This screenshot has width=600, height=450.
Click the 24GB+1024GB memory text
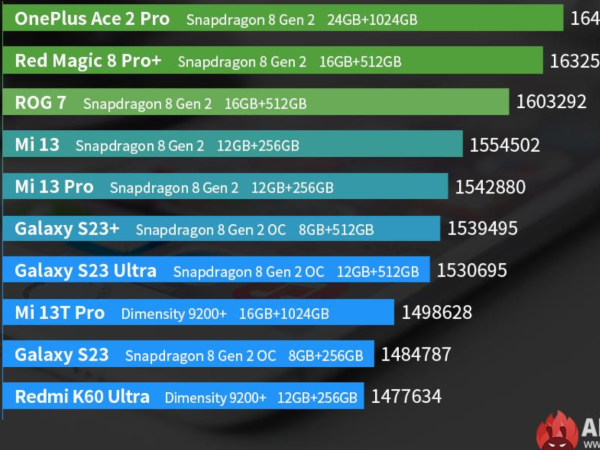tap(371, 20)
